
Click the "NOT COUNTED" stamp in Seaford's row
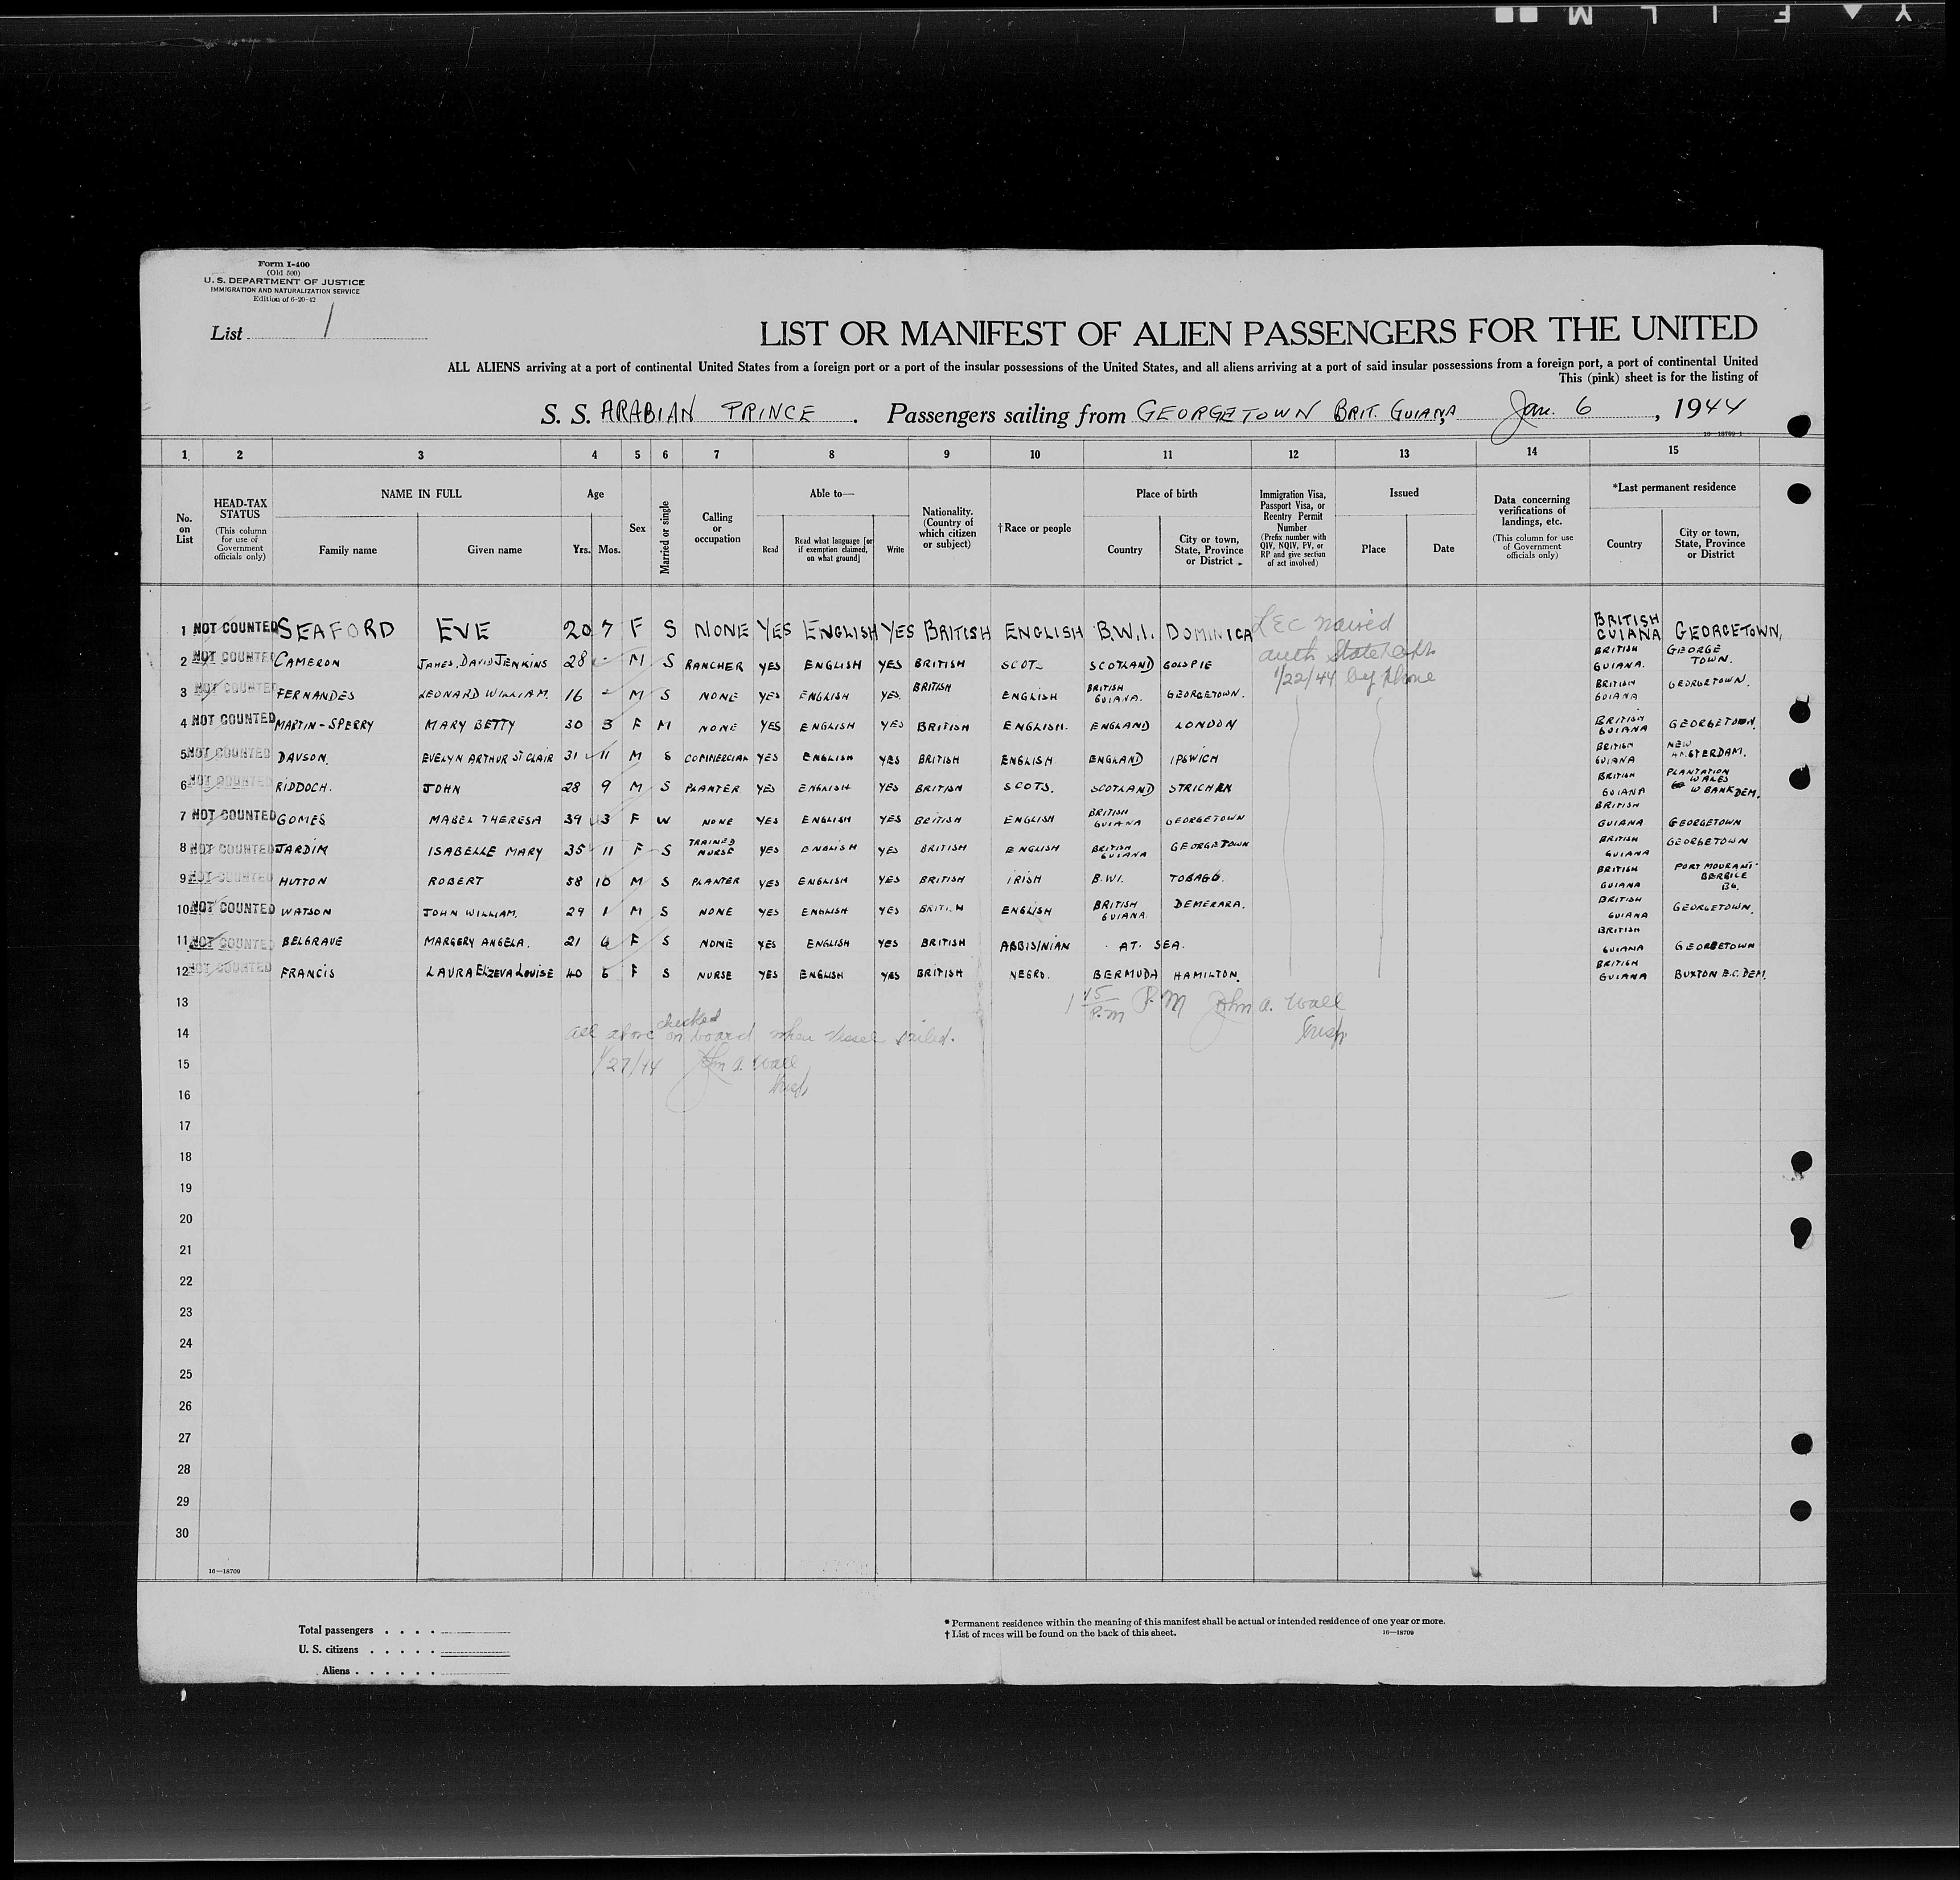click(234, 628)
